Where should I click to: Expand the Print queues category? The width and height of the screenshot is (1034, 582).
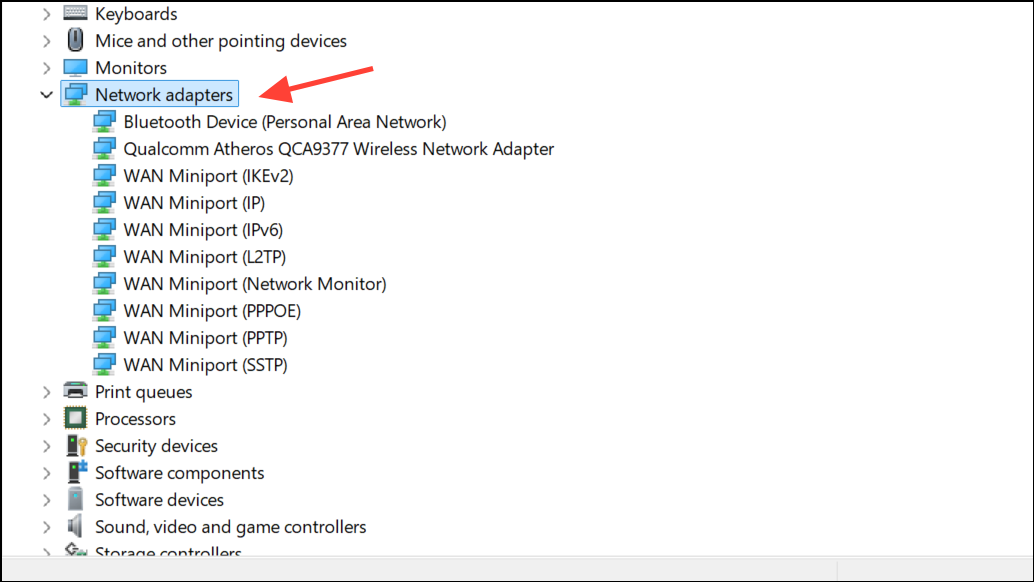(46, 392)
